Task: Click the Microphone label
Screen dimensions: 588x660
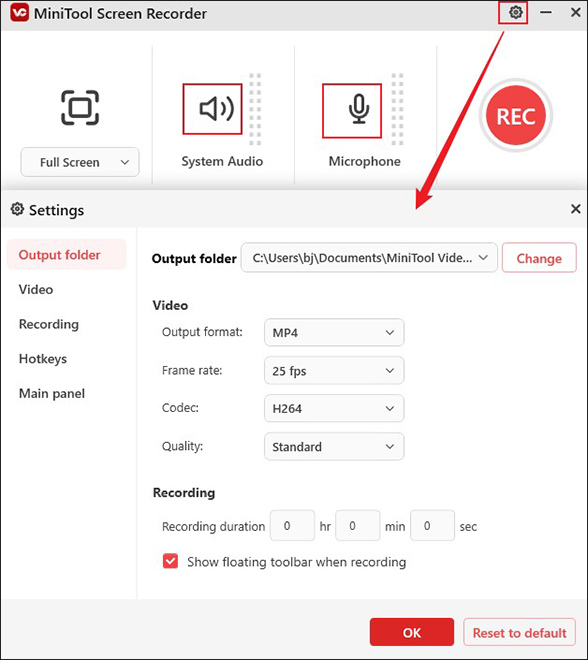Action: point(365,161)
